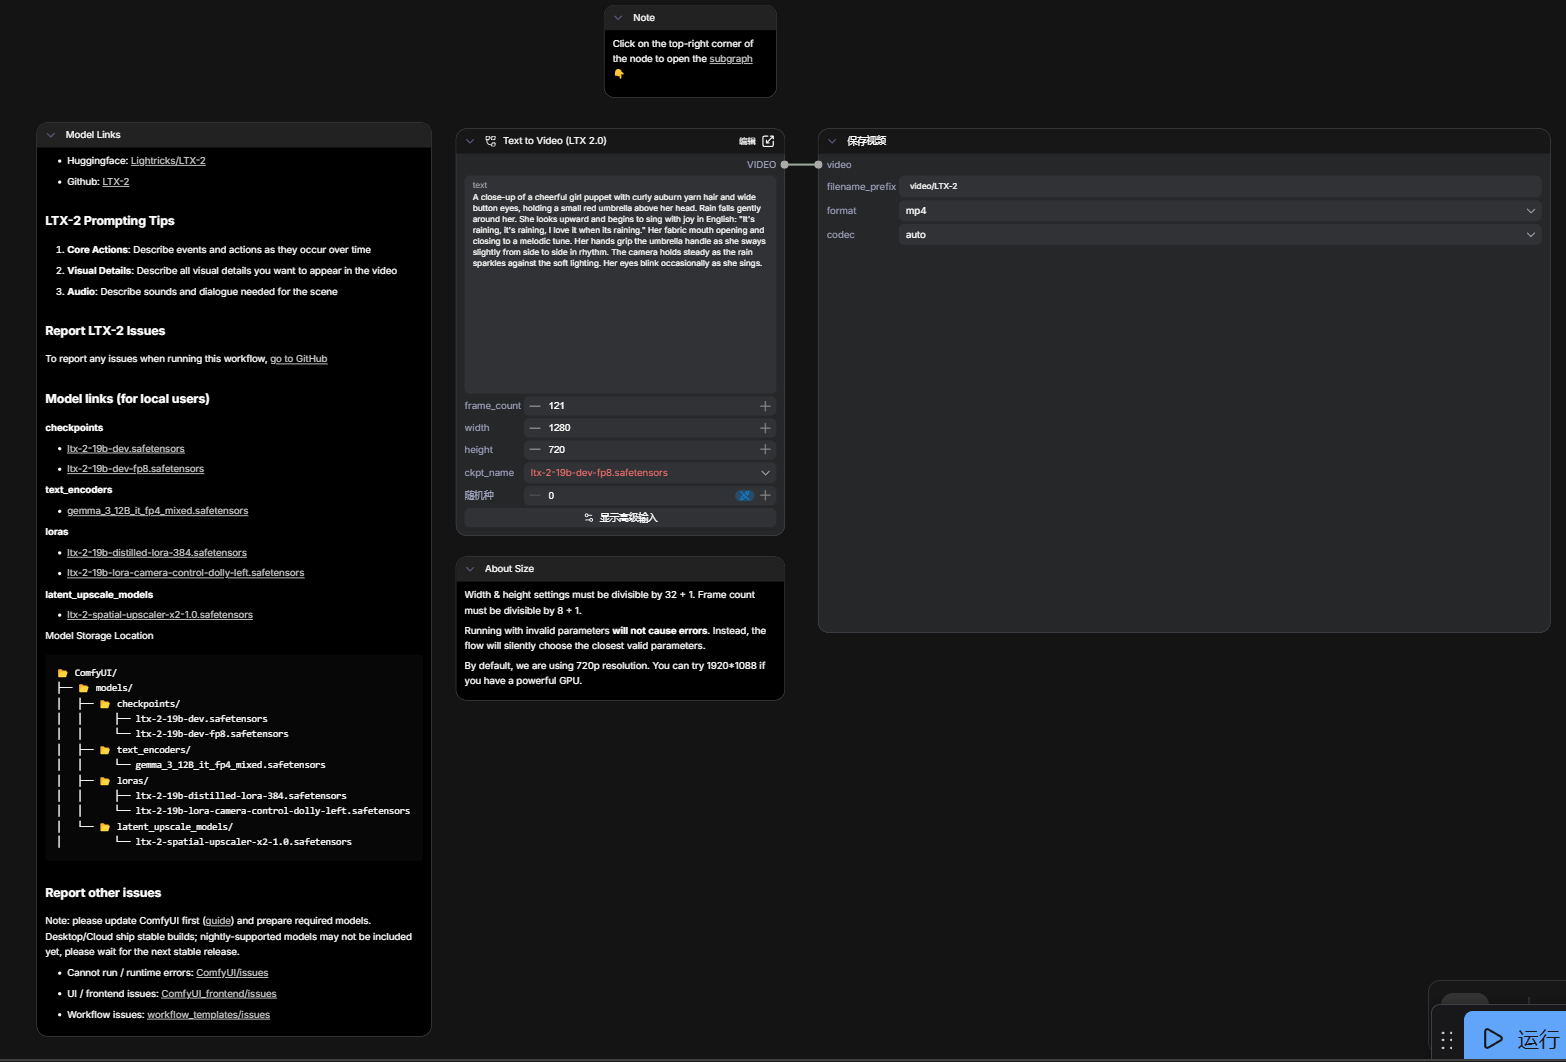1566x1062 pixels.
Task: Click the width value 1280
Action: point(560,428)
